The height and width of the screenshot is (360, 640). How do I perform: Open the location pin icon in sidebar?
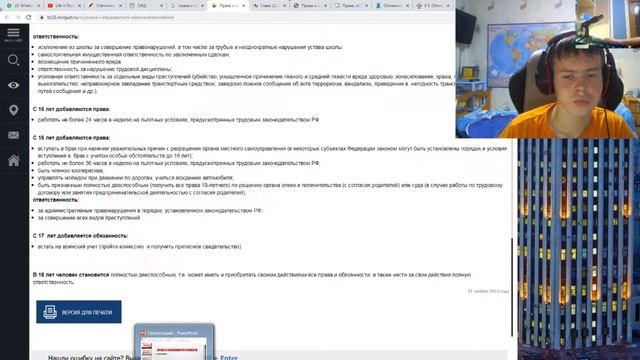(13, 110)
